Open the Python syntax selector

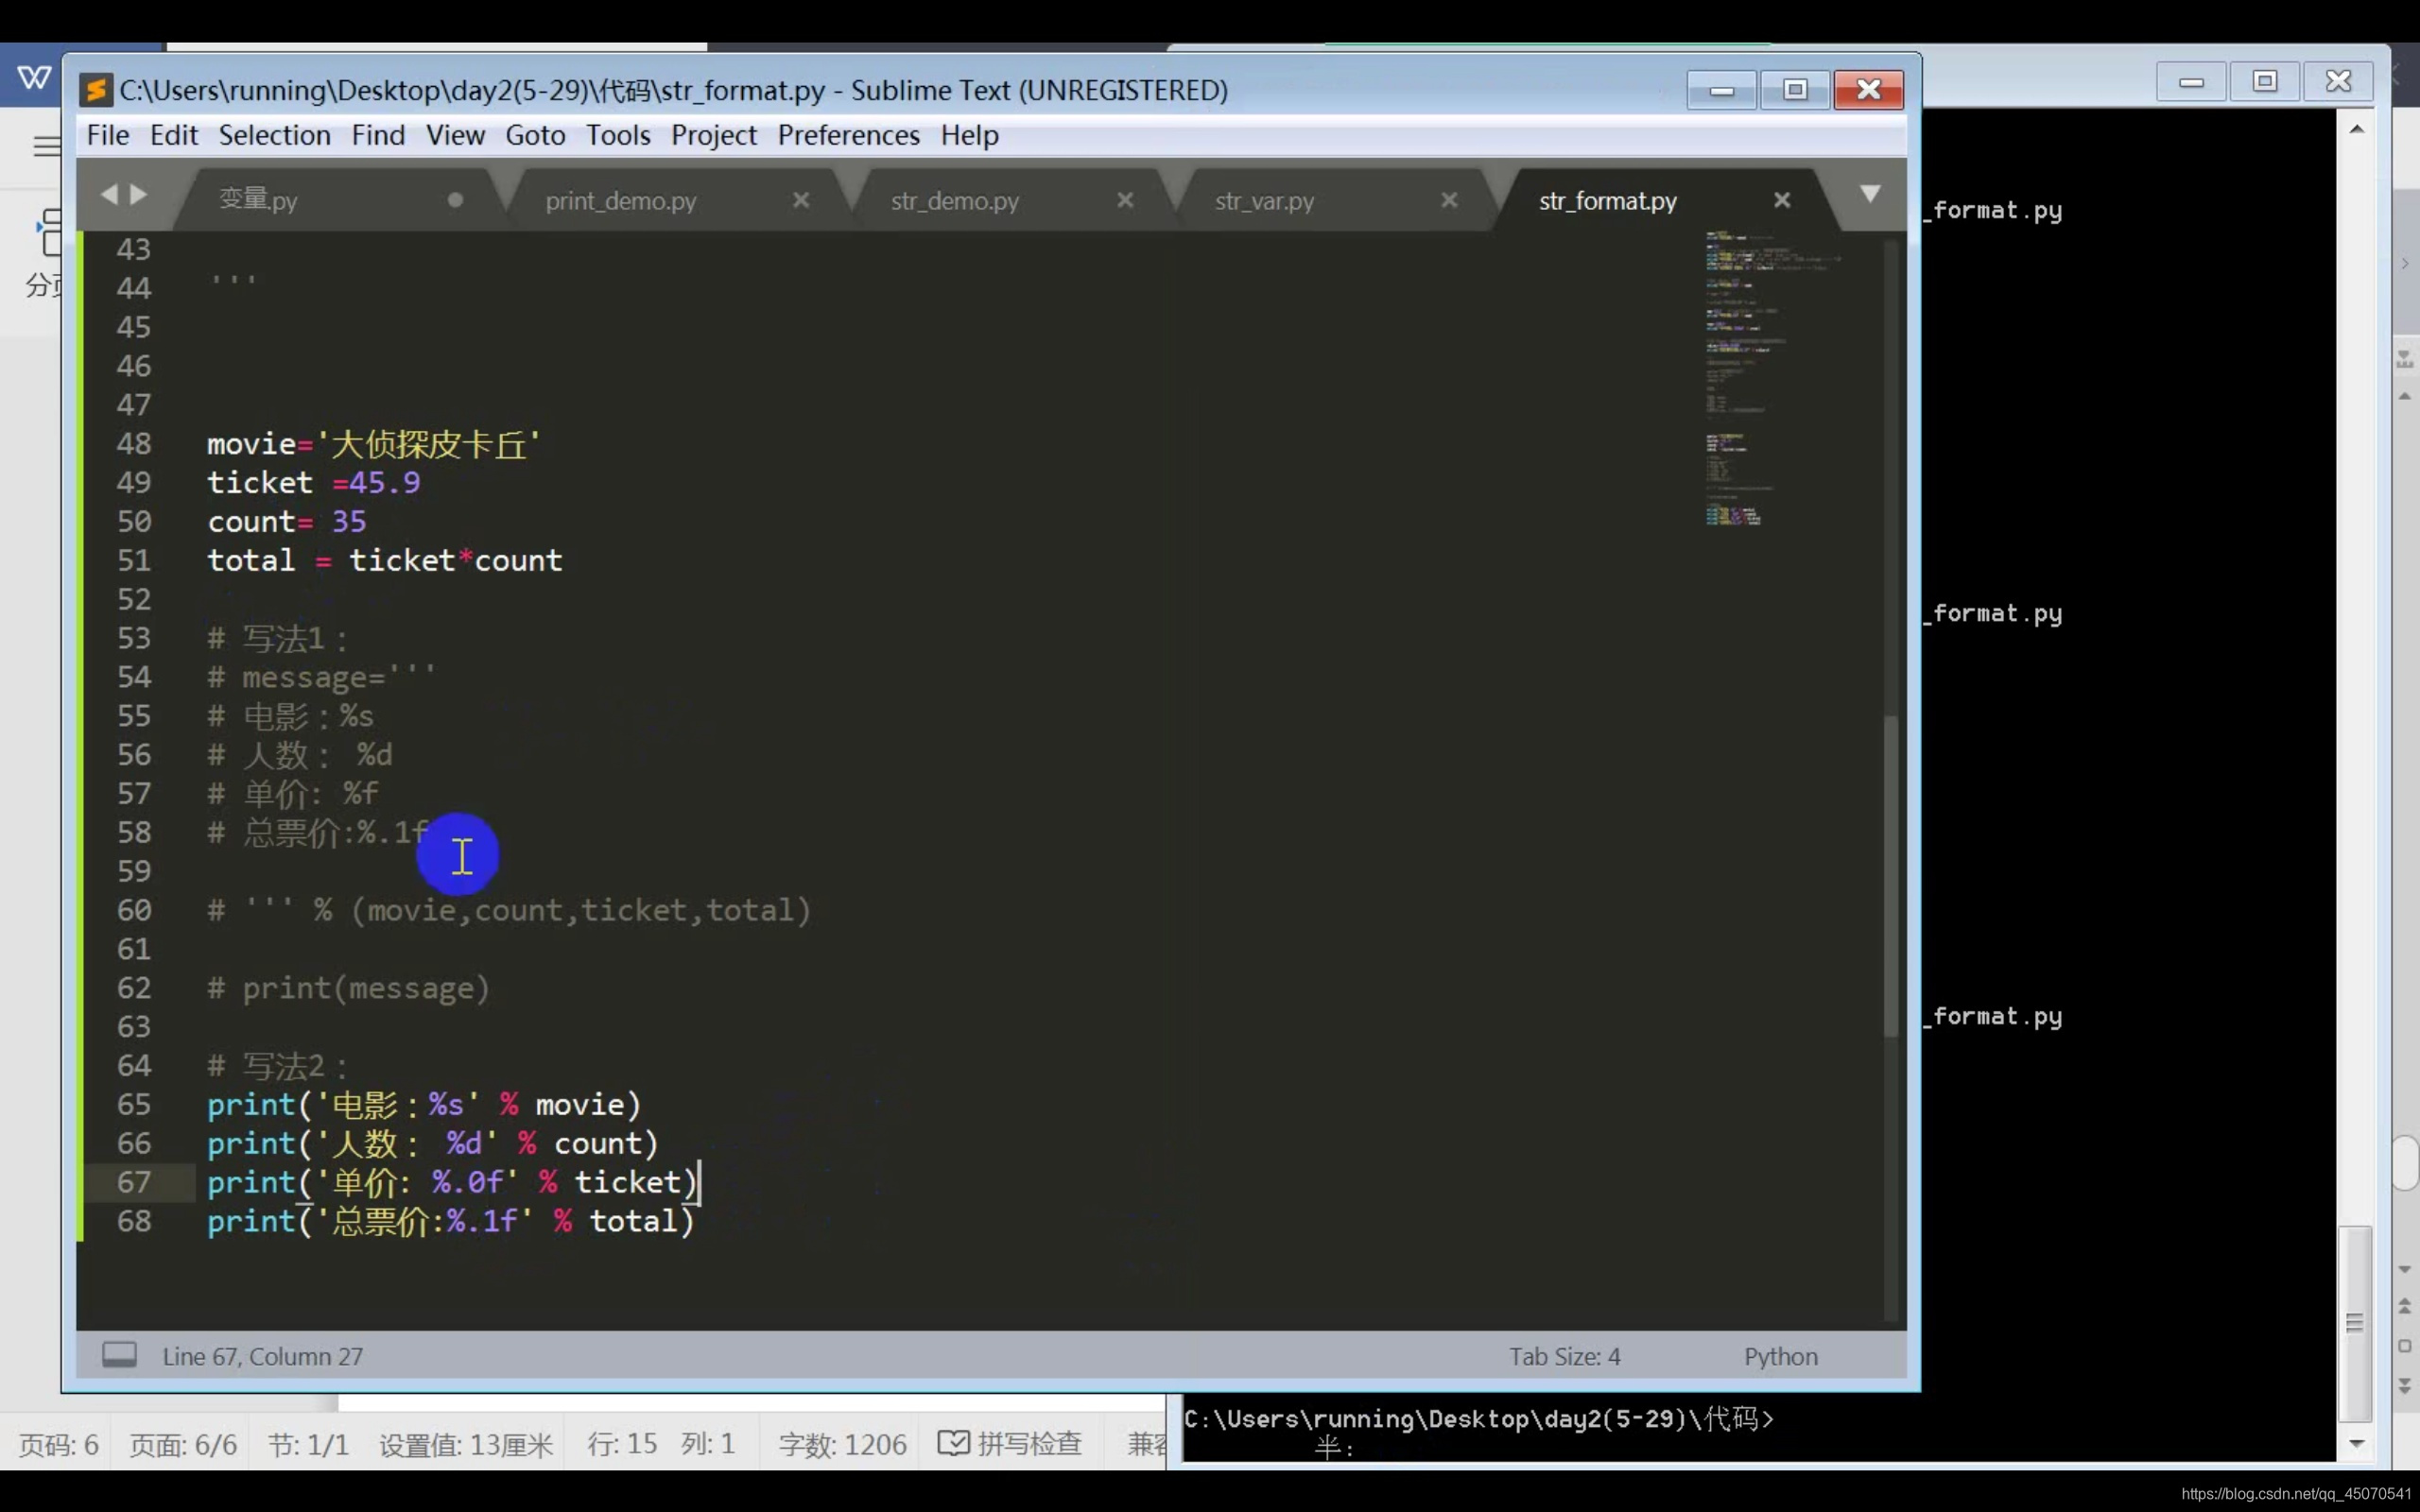pyautogui.click(x=1780, y=1356)
